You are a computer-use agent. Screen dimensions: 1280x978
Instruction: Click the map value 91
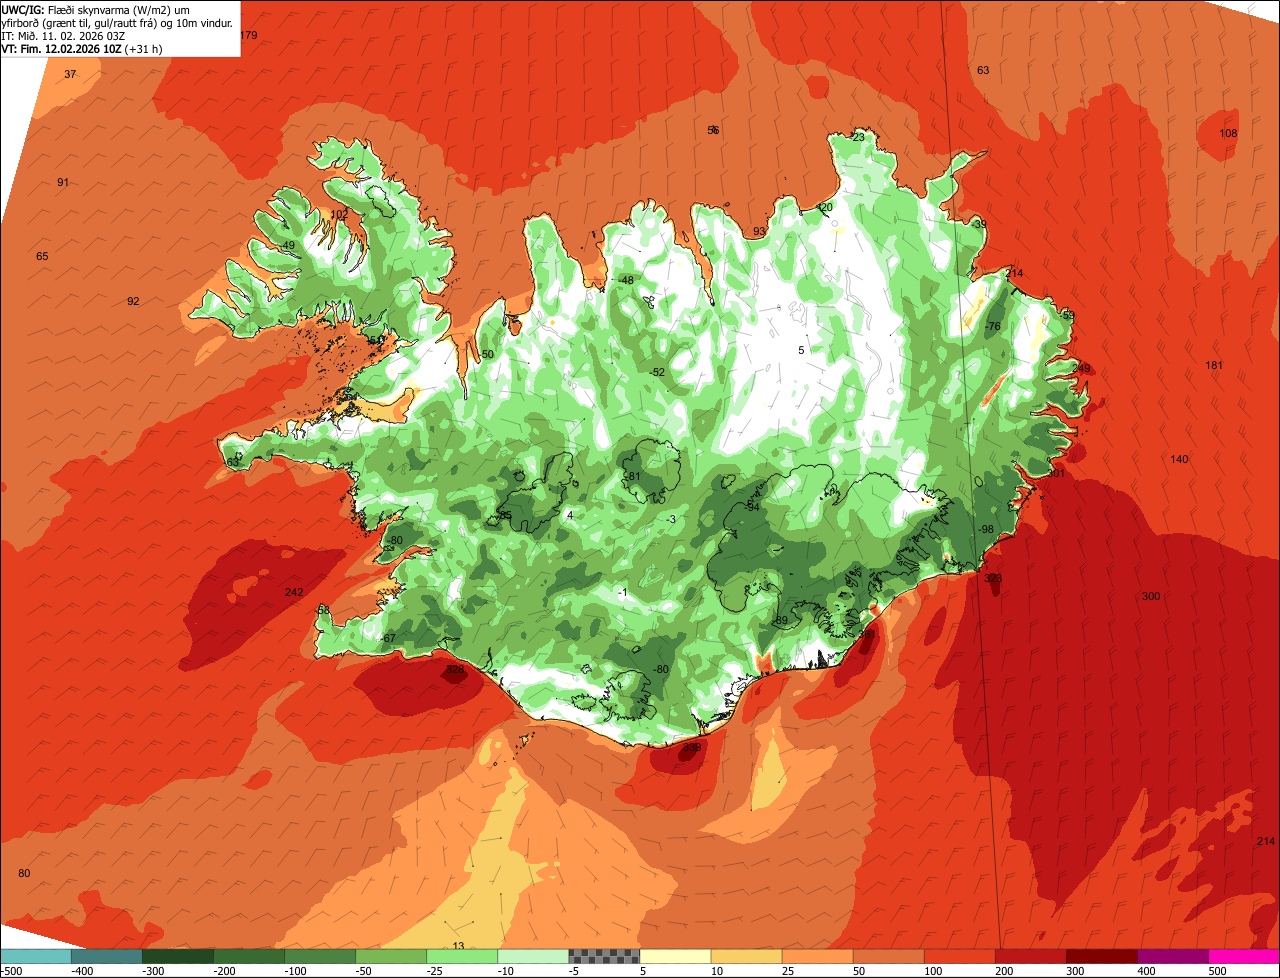pyautogui.click(x=63, y=182)
